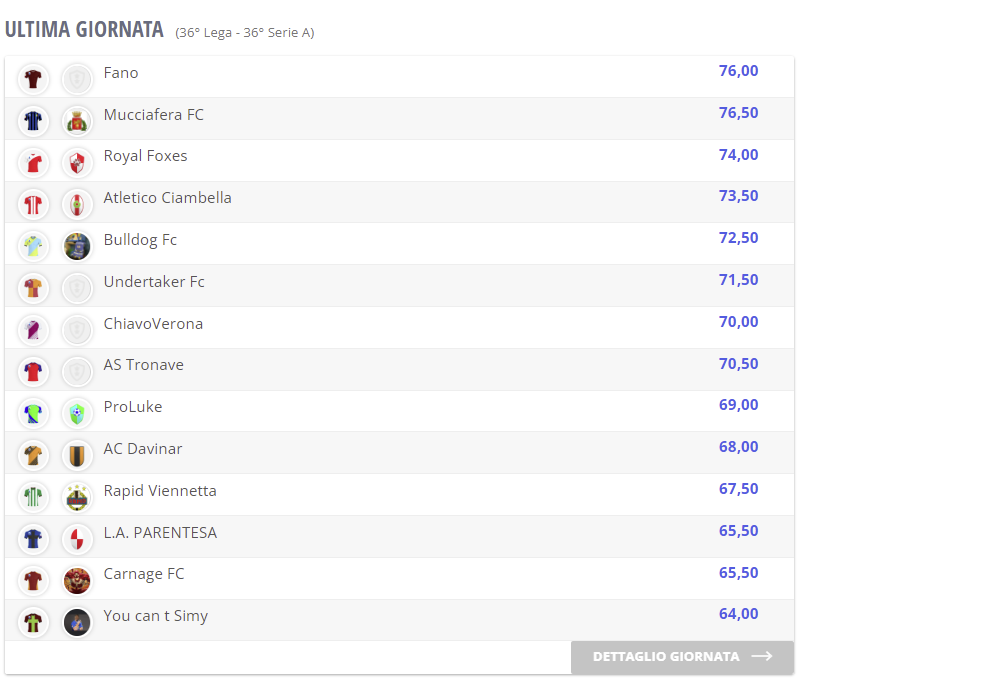
Task: Click the ProLuke green jersey icon
Action: tap(33, 414)
